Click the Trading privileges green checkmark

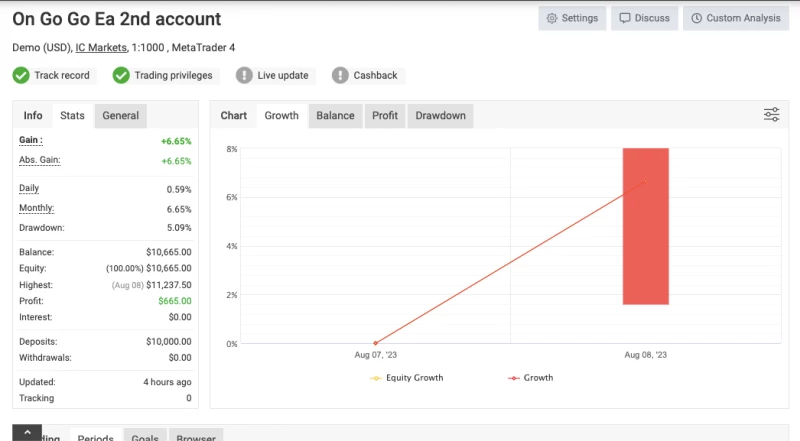point(121,75)
